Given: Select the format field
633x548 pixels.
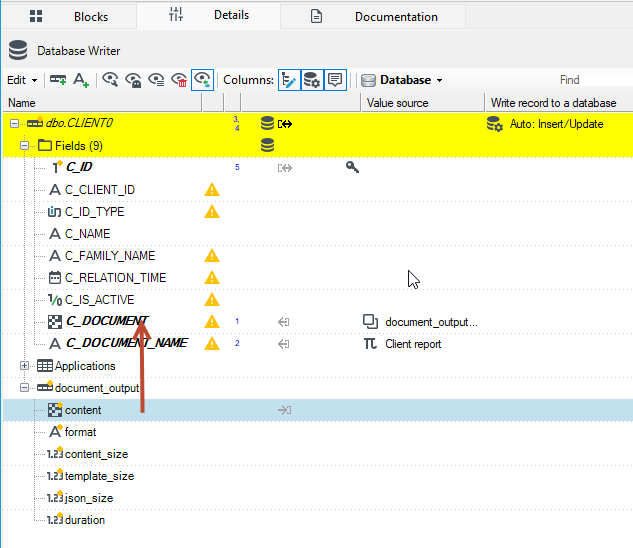Looking at the screenshot, I should tap(80, 432).
